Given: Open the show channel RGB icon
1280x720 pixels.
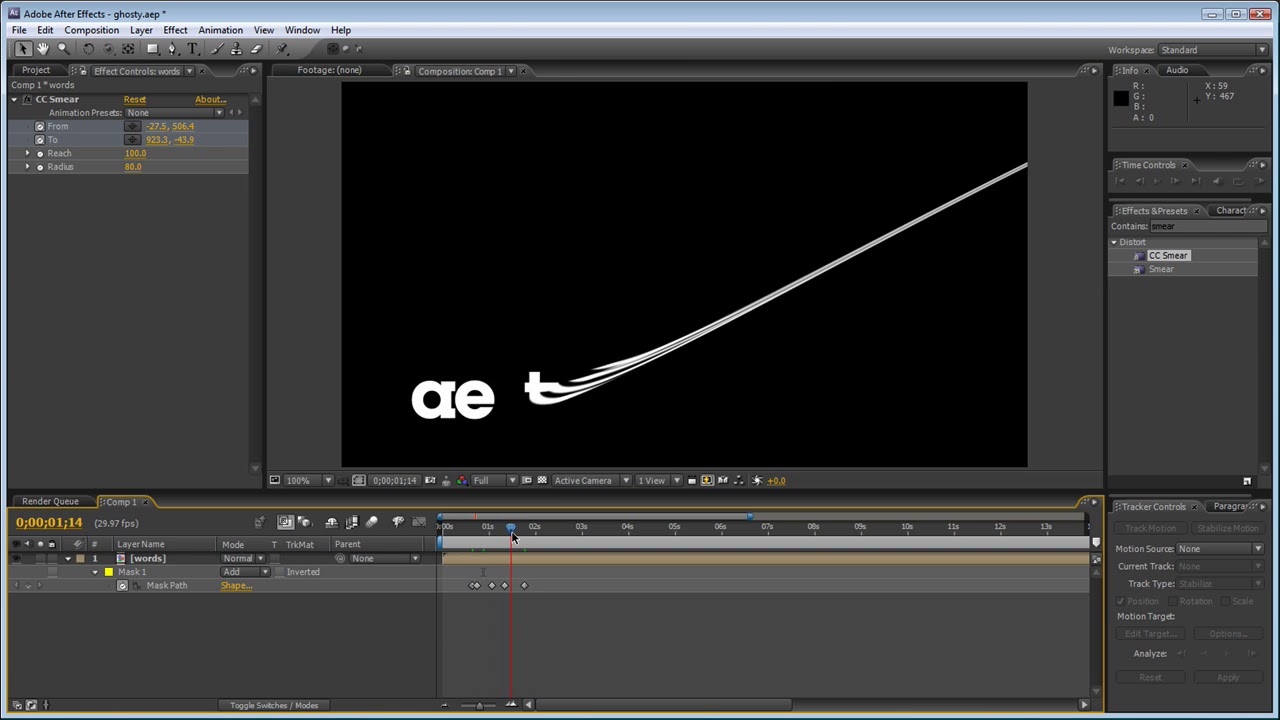Looking at the screenshot, I should pos(461,481).
